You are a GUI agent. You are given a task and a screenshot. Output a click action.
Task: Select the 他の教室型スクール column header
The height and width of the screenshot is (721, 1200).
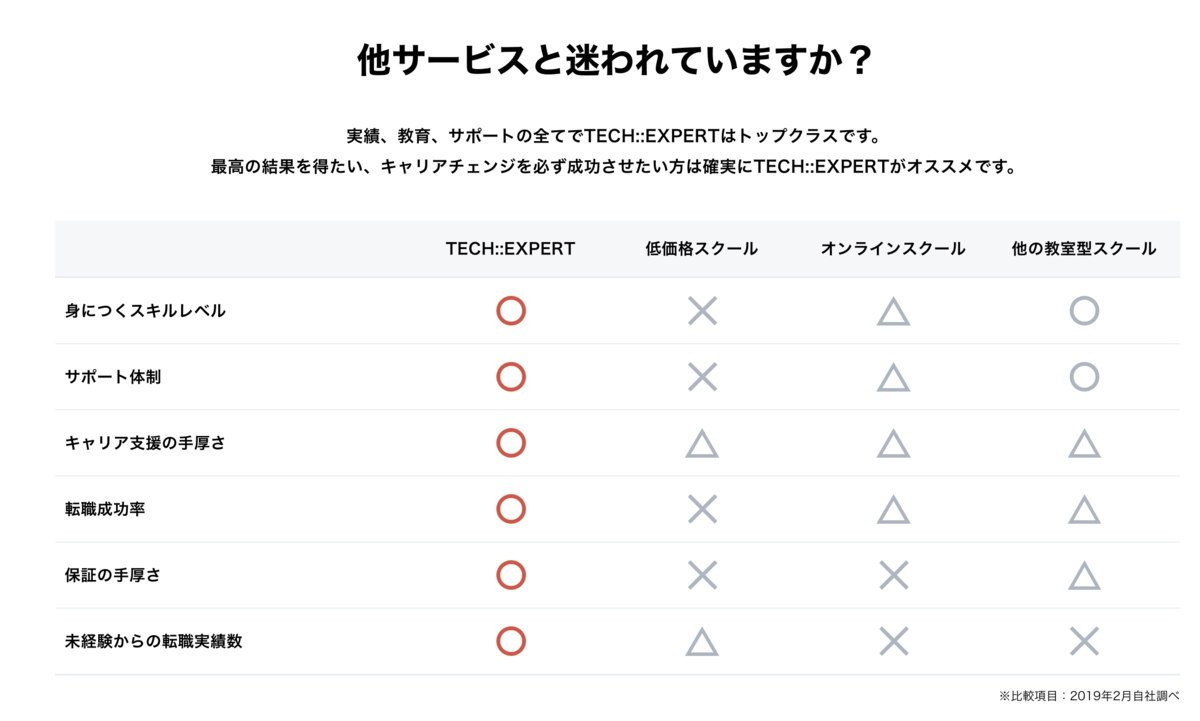[1084, 249]
